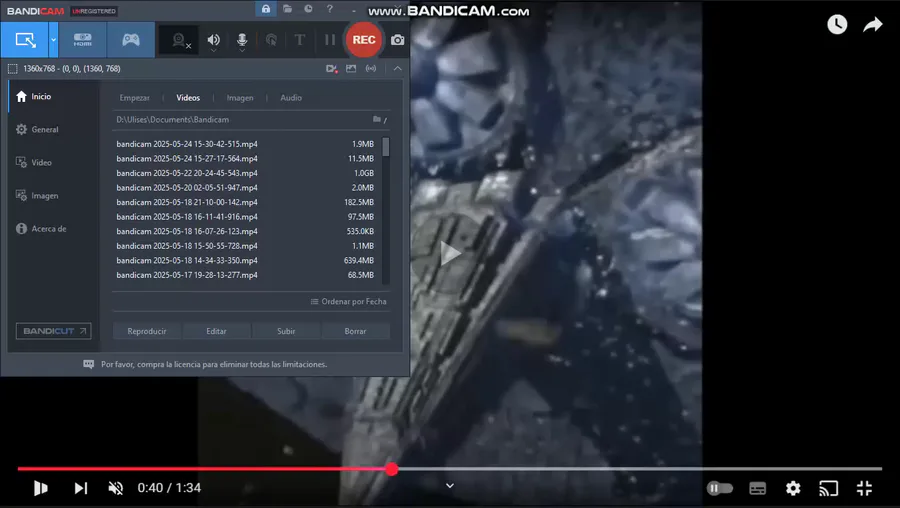The height and width of the screenshot is (508, 900).
Task: Click the Subir button
Action: tap(286, 331)
